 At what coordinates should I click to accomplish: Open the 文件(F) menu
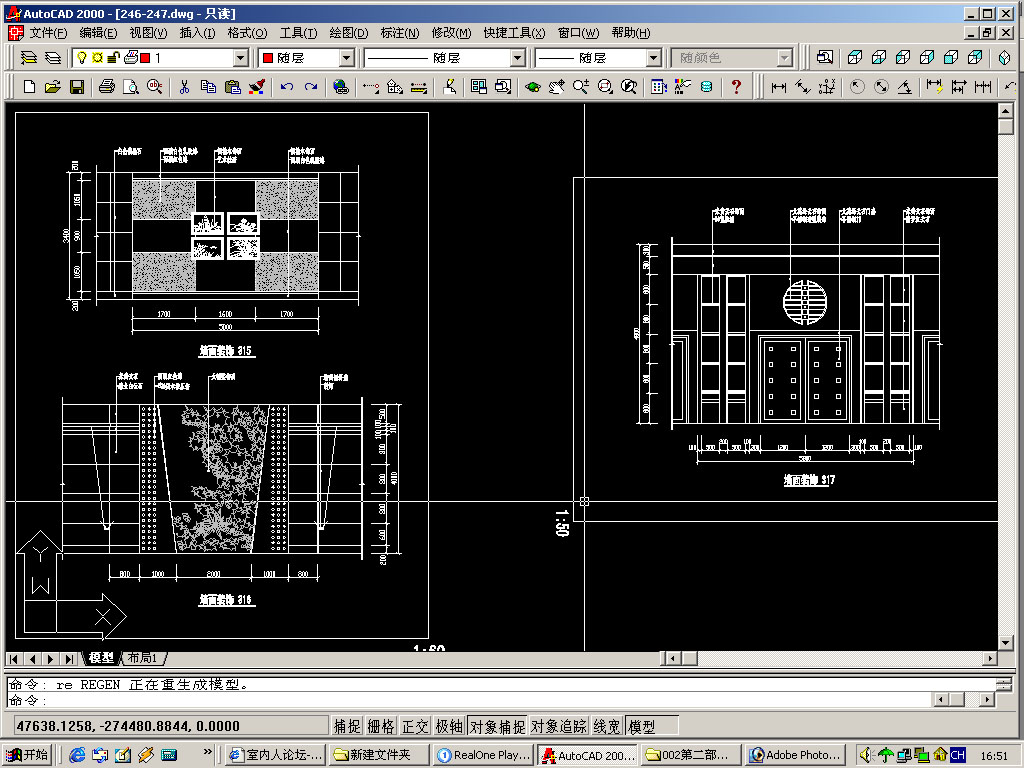pyautogui.click(x=48, y=33)
